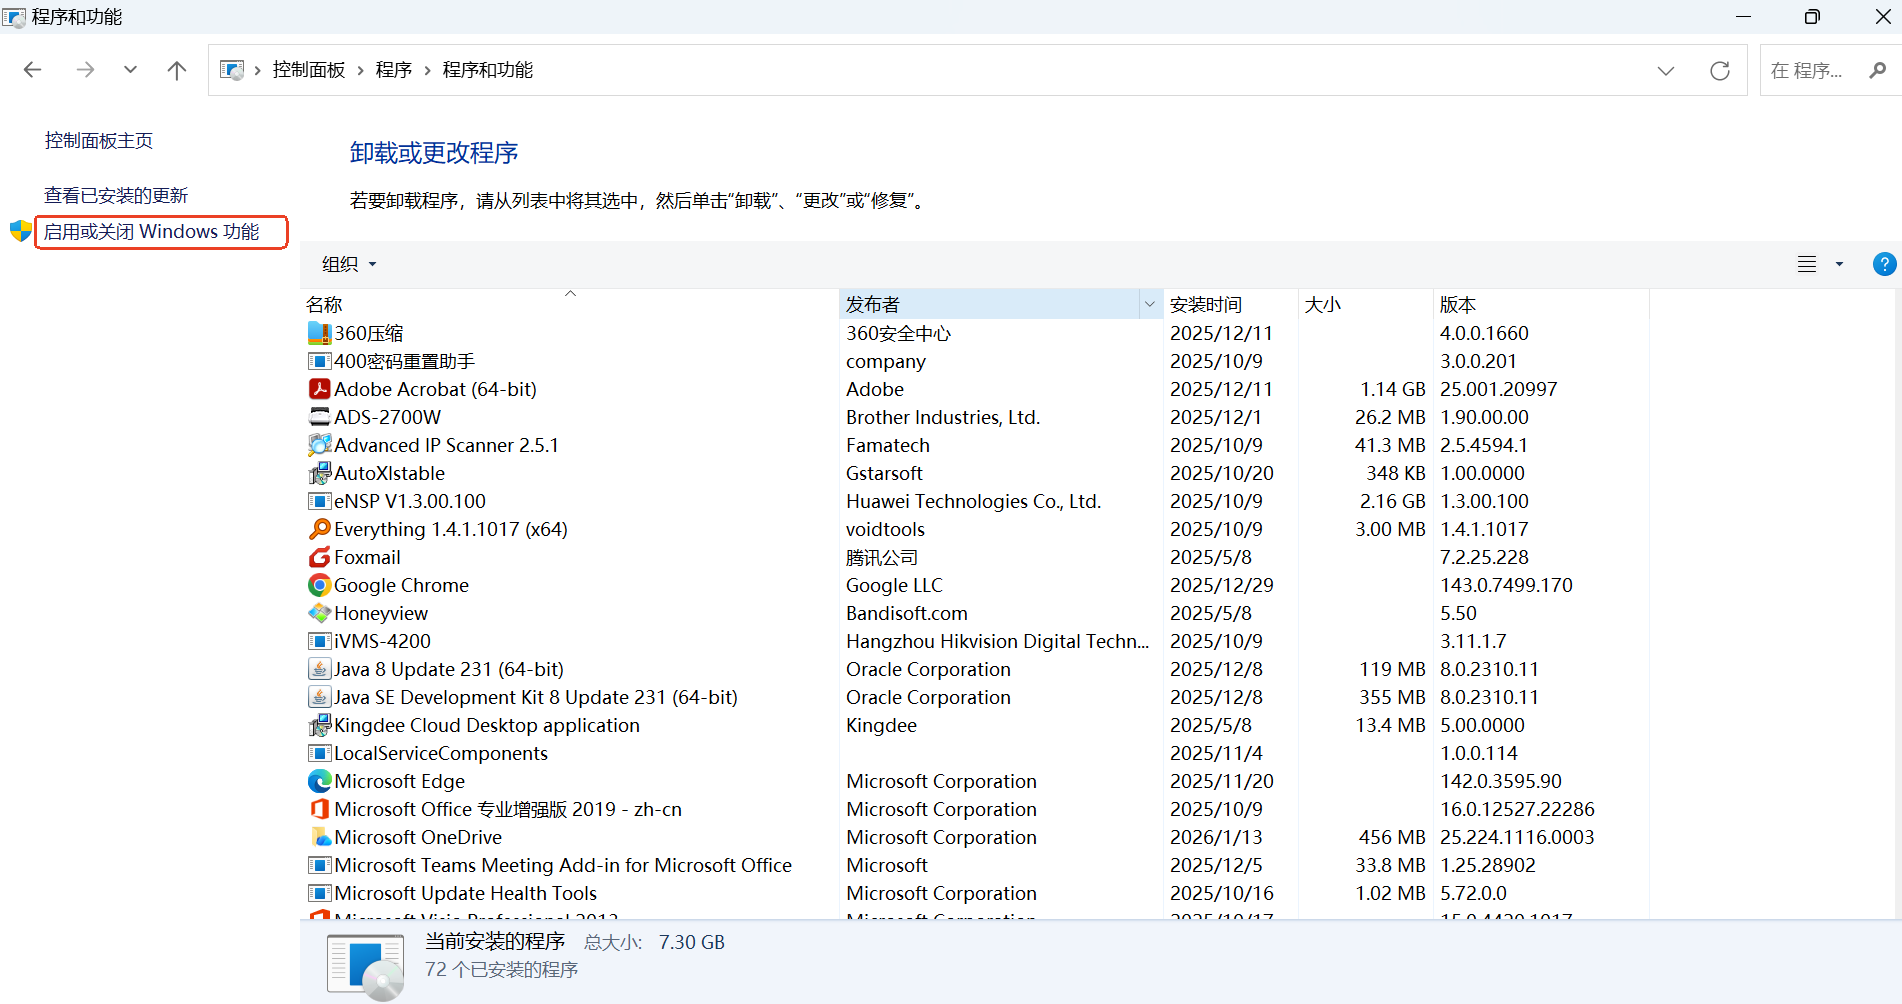The height and width of the screenshot is (1004, 1902).
Task: Open 控制面板主页 link
Action: 99,141
